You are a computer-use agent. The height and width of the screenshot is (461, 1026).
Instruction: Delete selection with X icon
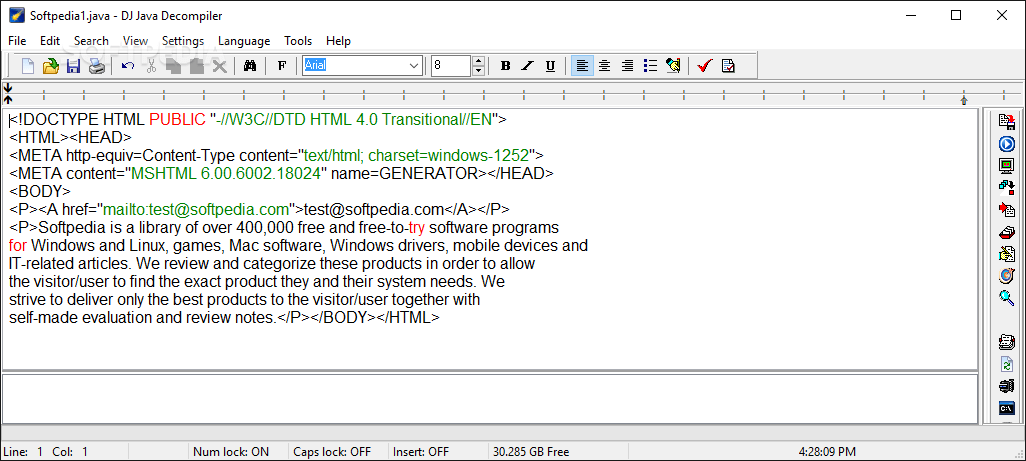219,66
